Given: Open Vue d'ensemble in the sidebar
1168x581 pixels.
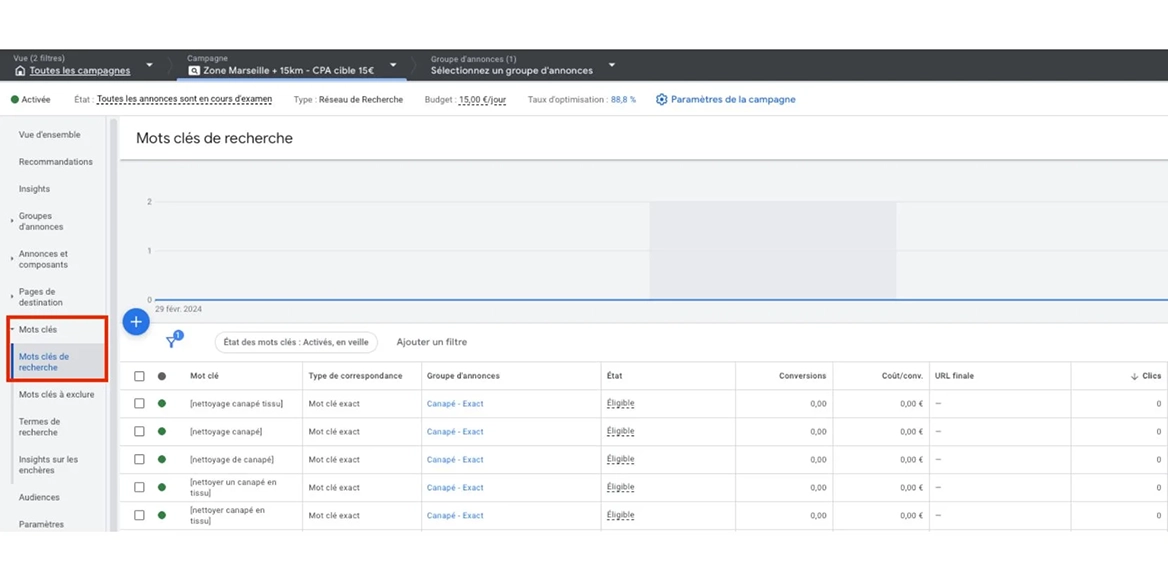Looking at the screenshot, I should (x=50, y=135).
